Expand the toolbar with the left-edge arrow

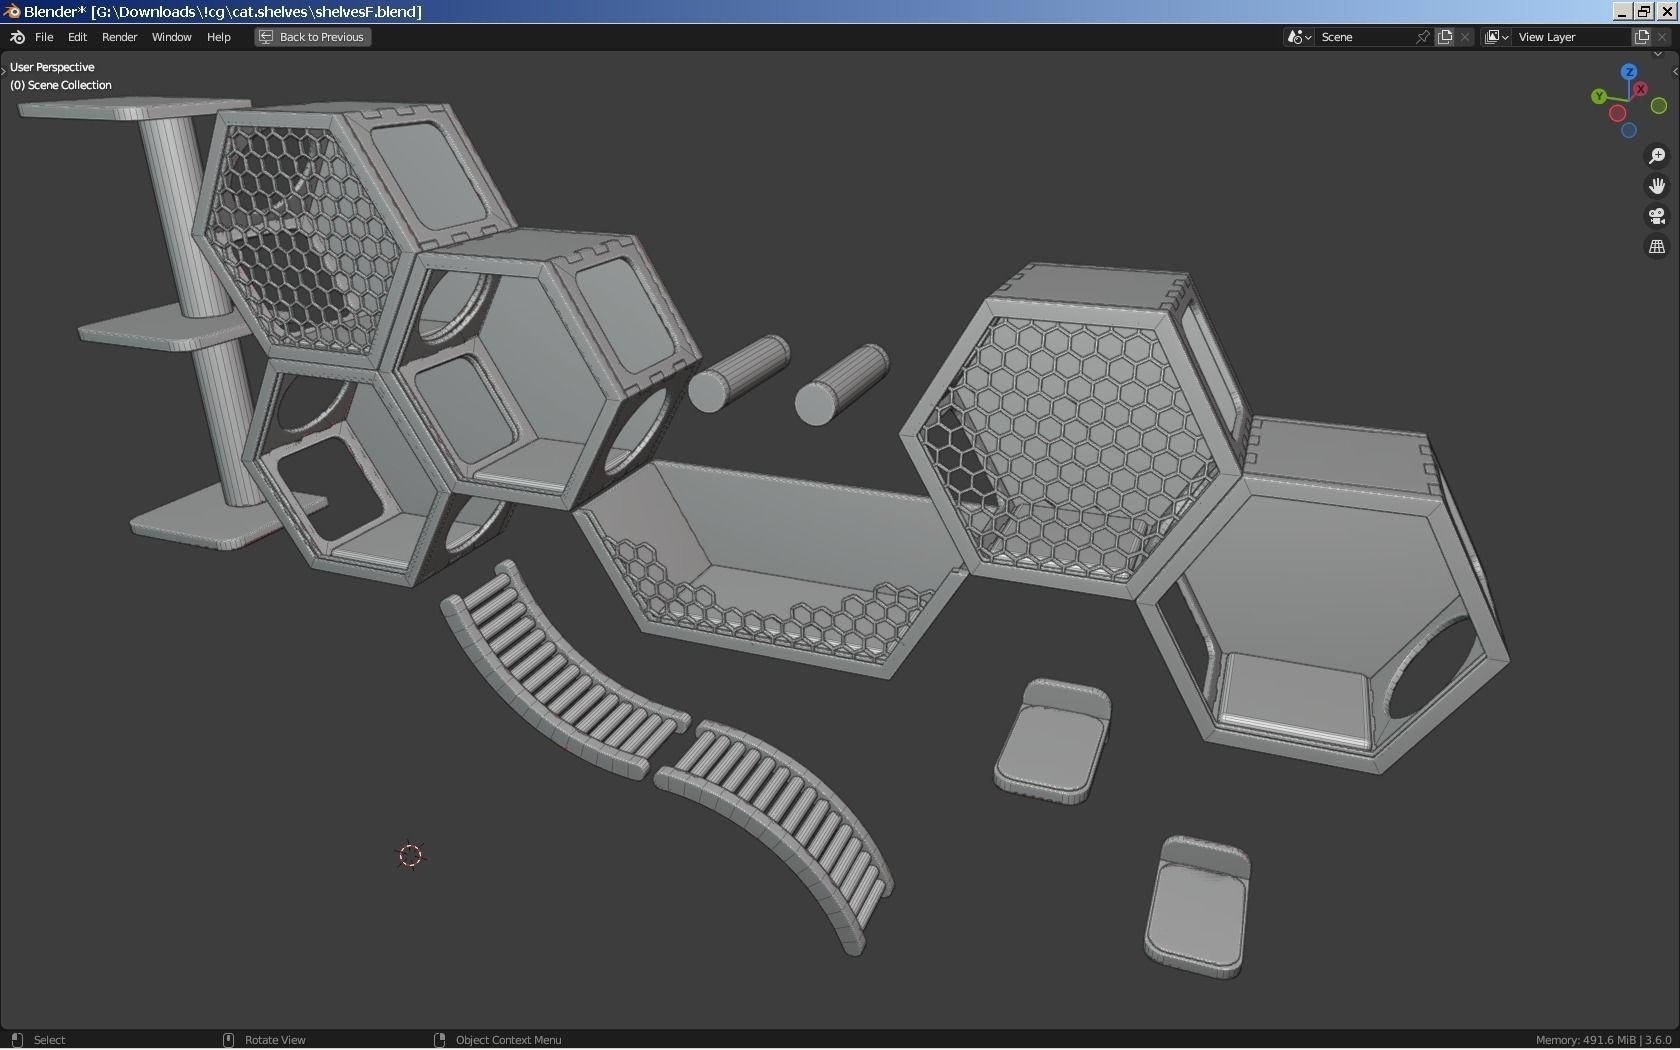3,72
